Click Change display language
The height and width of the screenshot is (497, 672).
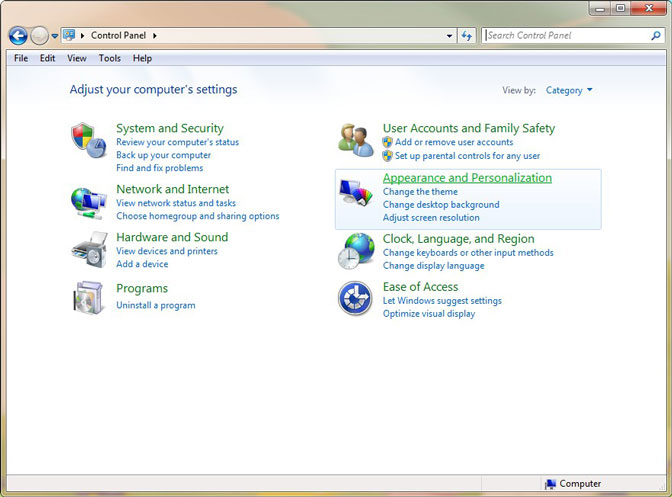point(433,266)
